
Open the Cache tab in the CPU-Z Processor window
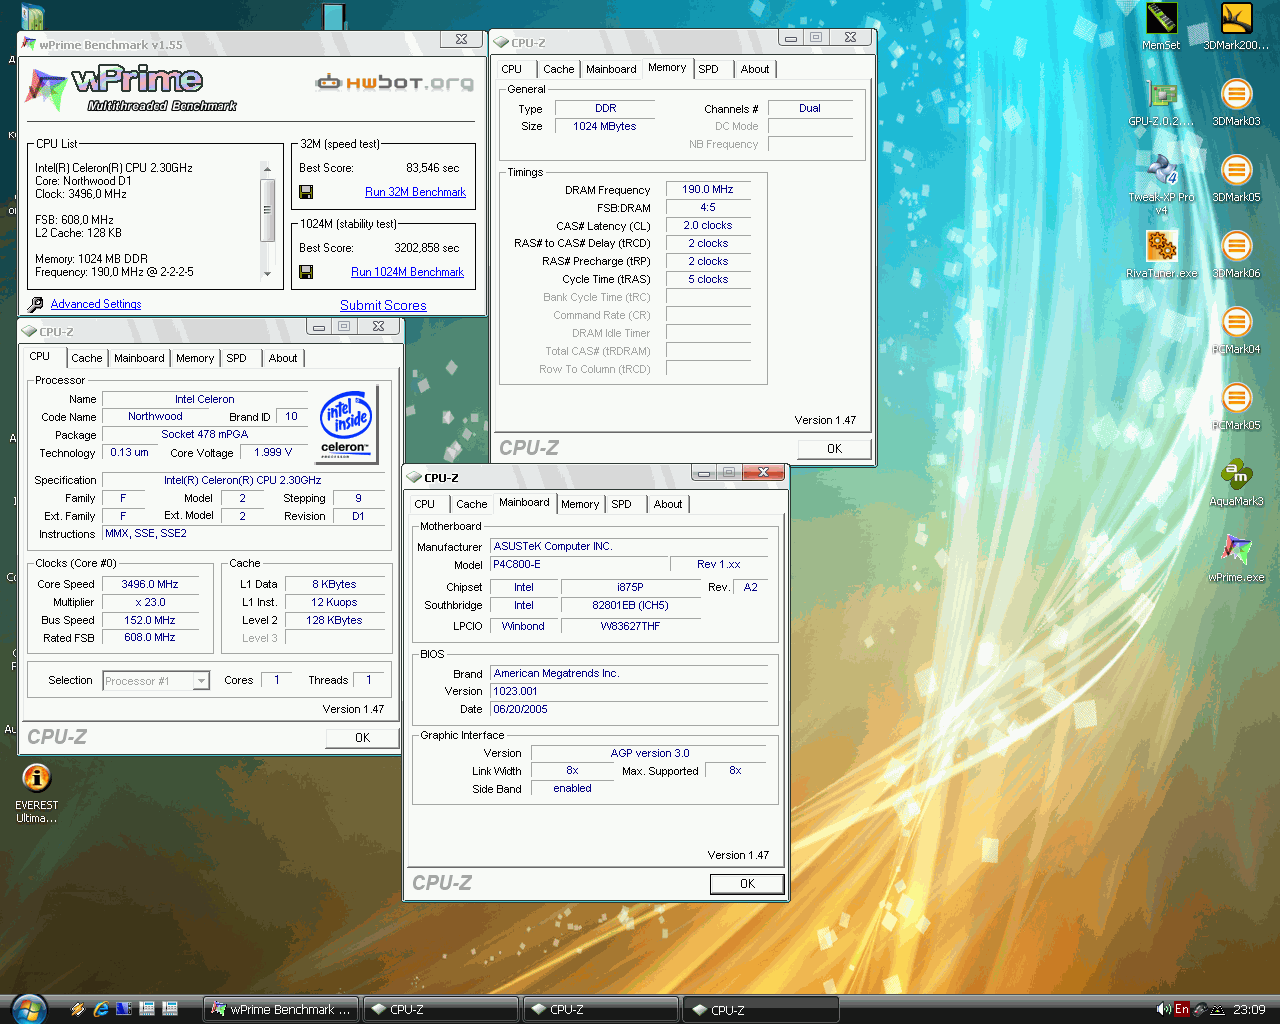click(x=87, y=358)
